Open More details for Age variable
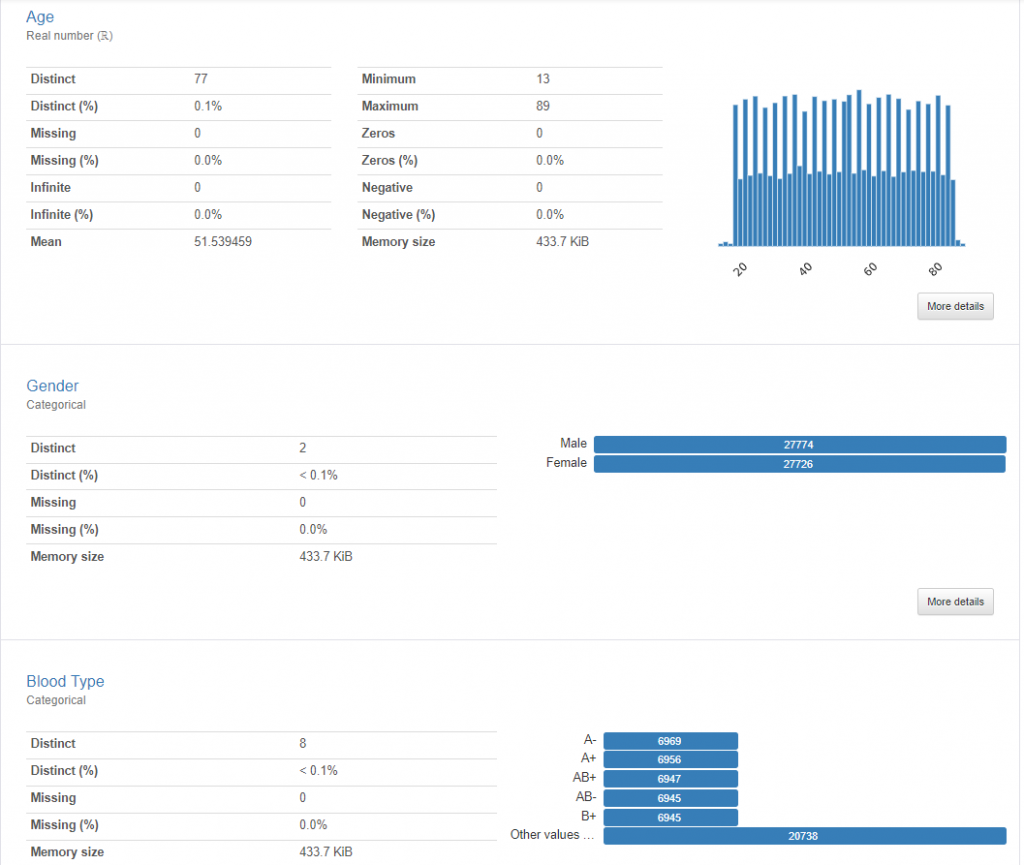 pyautogui.click(x=955, y=306)
